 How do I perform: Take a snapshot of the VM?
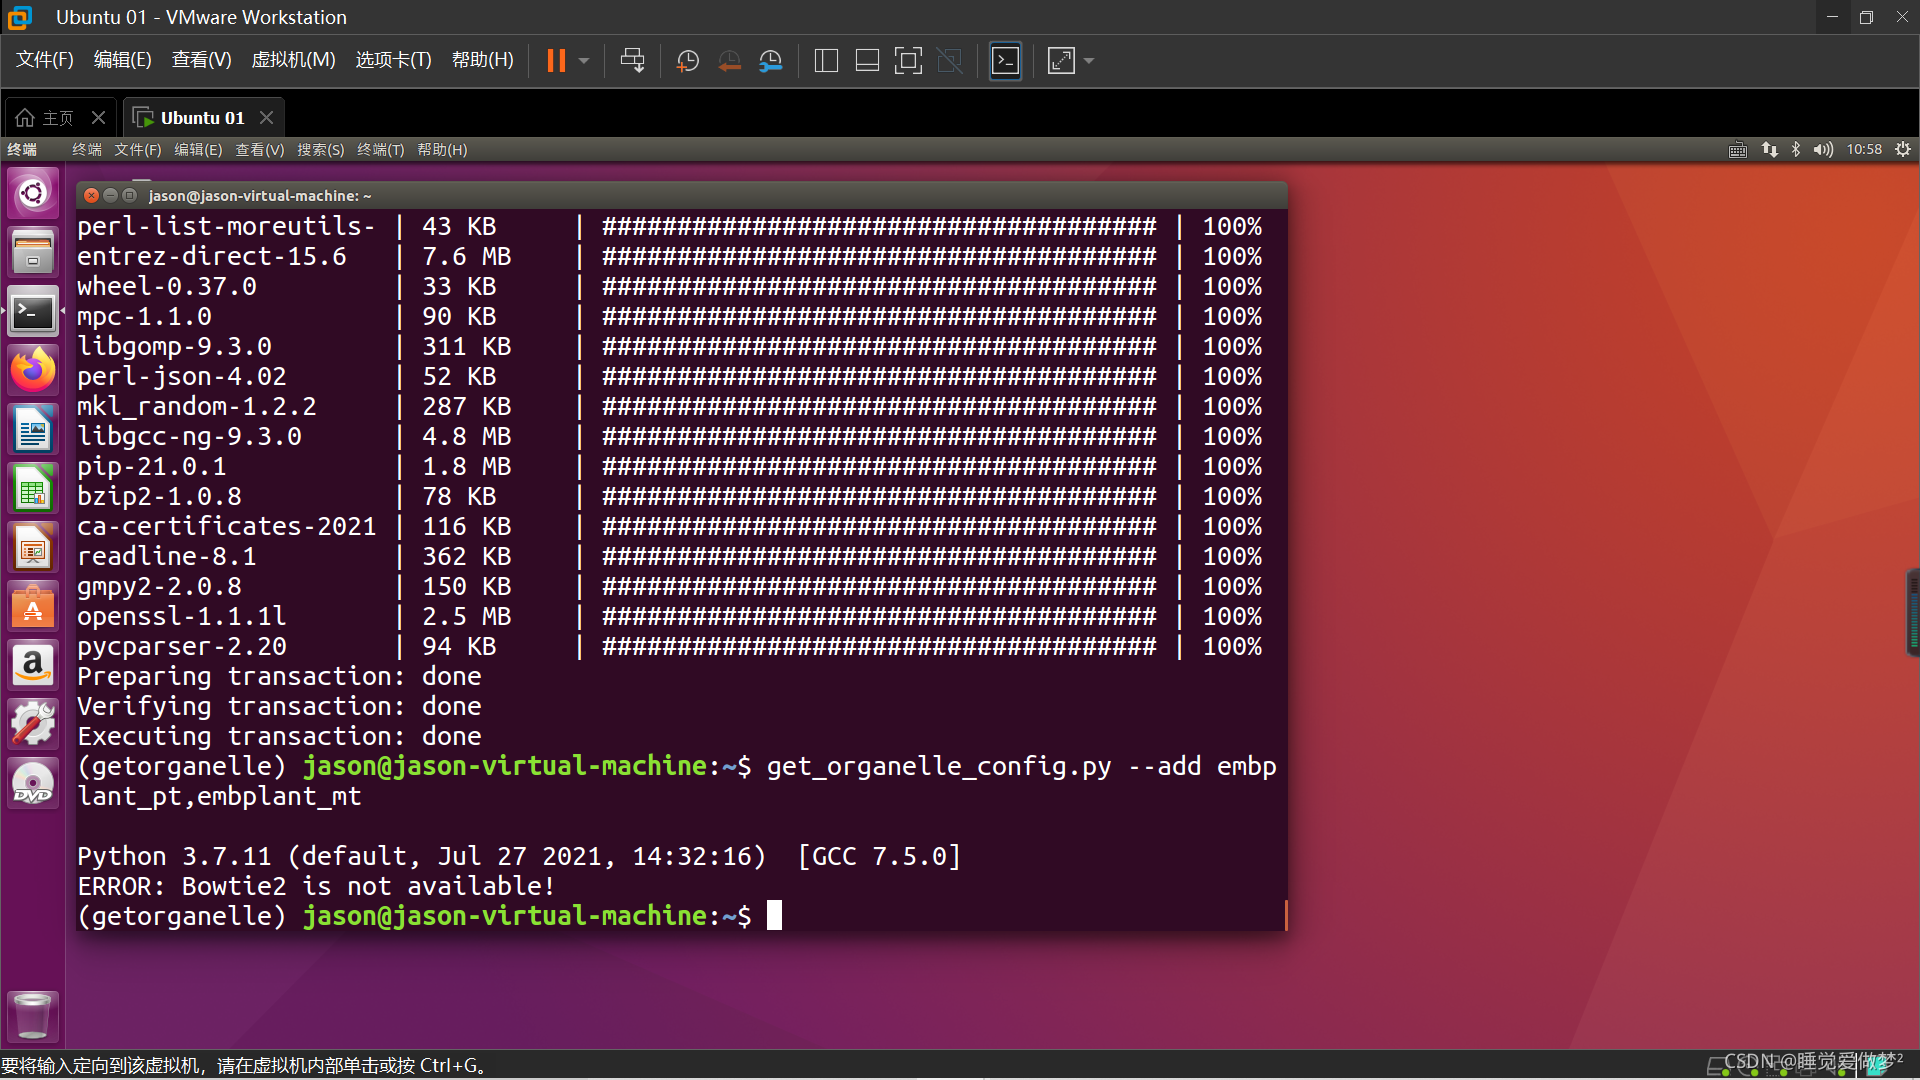click(x=687, y=61)
